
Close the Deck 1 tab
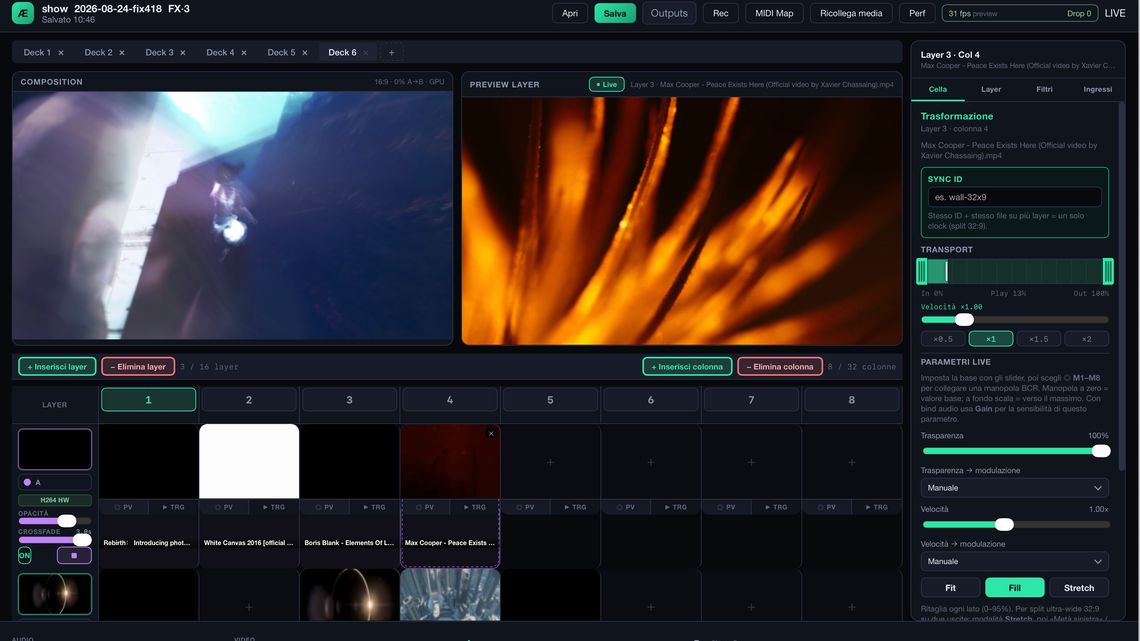pyautogui.click(x=61, y=53)
